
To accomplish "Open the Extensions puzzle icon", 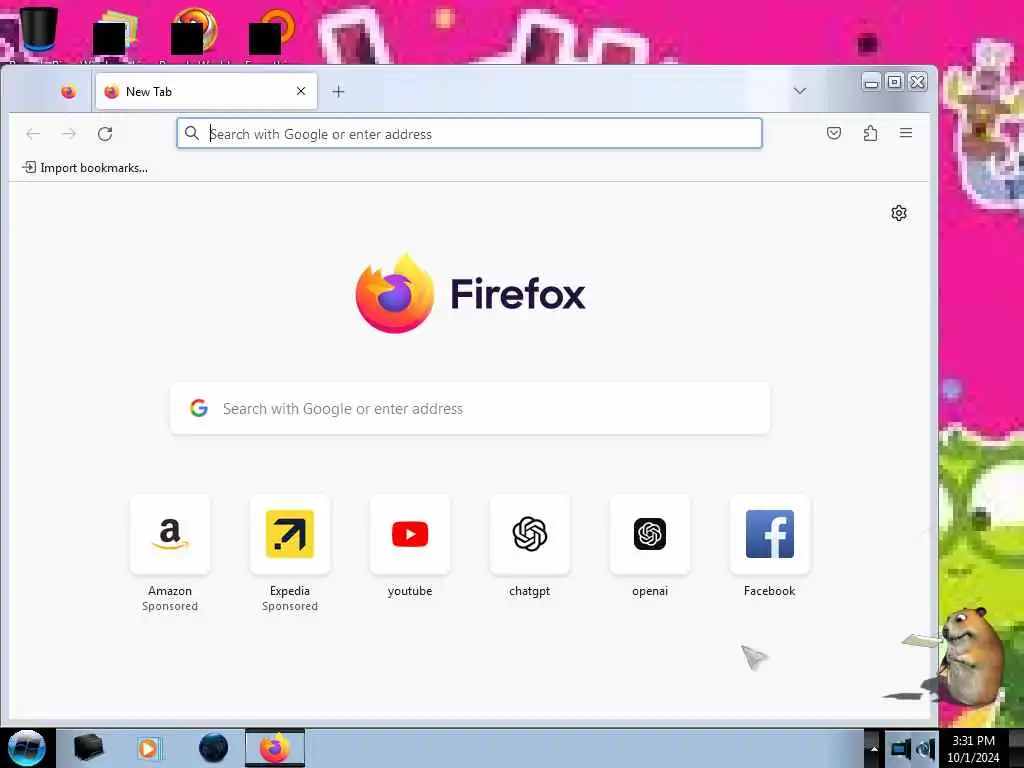I will pyautogui.click(x=871, y=133).
